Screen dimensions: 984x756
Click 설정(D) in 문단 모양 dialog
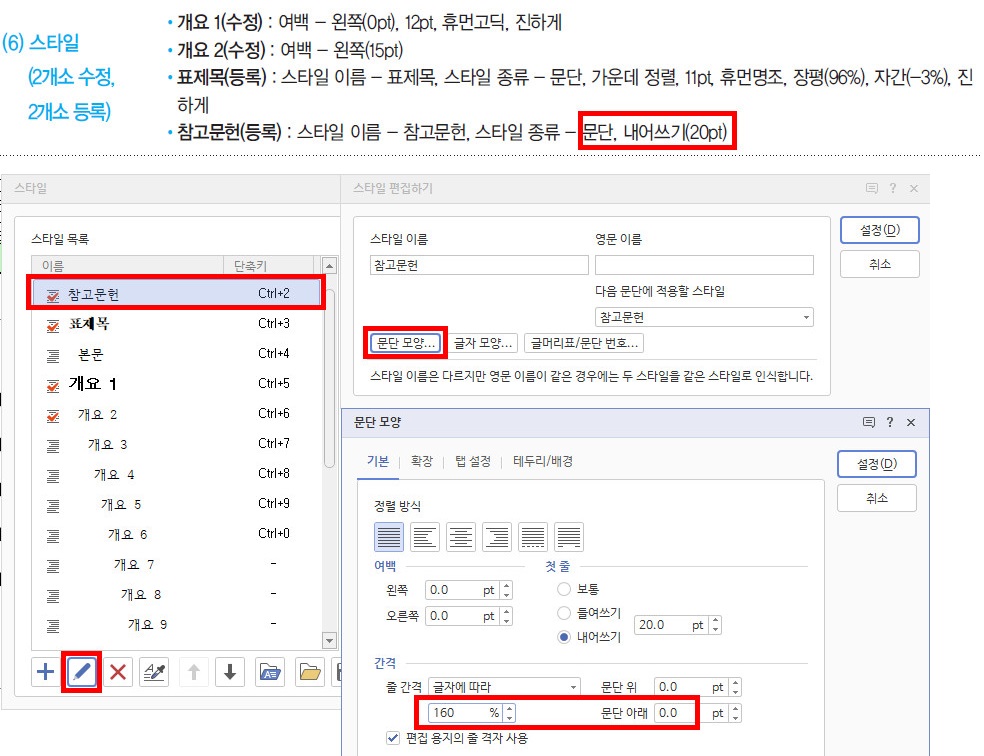pyautogui.click(x=877, y=464)
